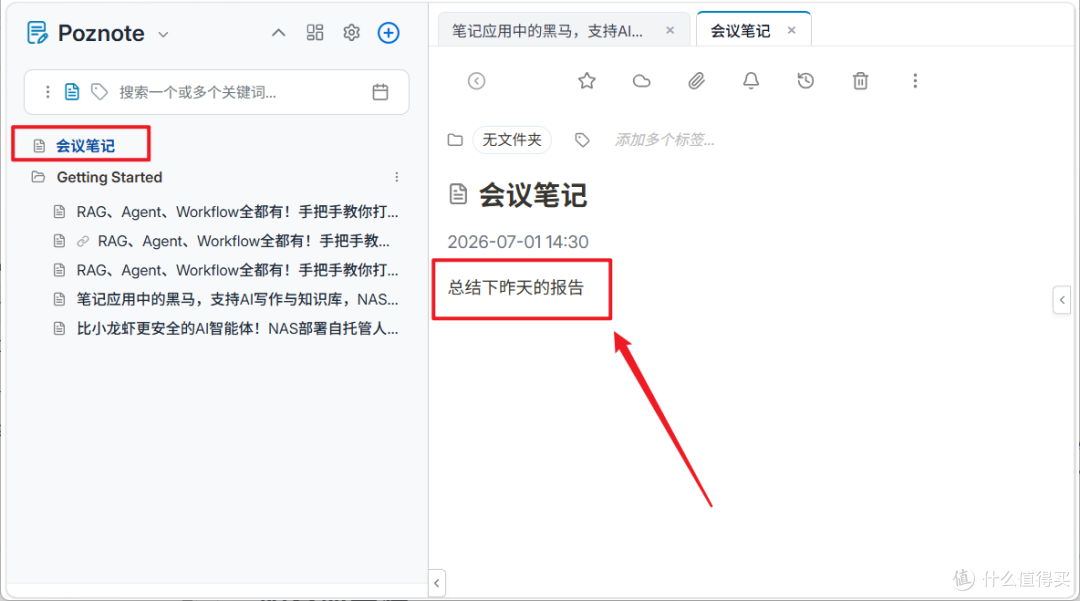1080x601 pixels.
Task: Delete note with trash icon
Action: pos(860,81)
